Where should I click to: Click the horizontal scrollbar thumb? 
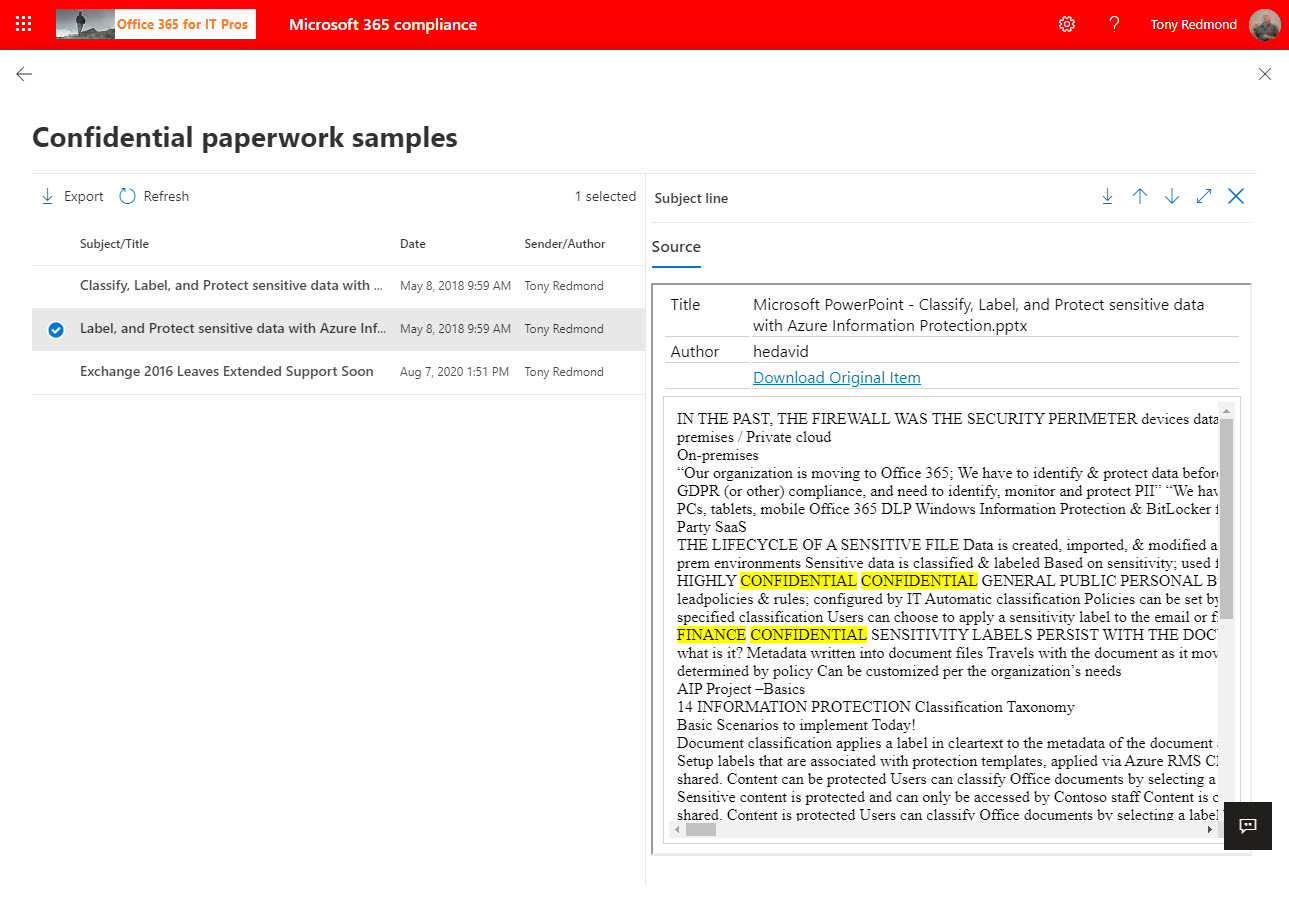701,829
